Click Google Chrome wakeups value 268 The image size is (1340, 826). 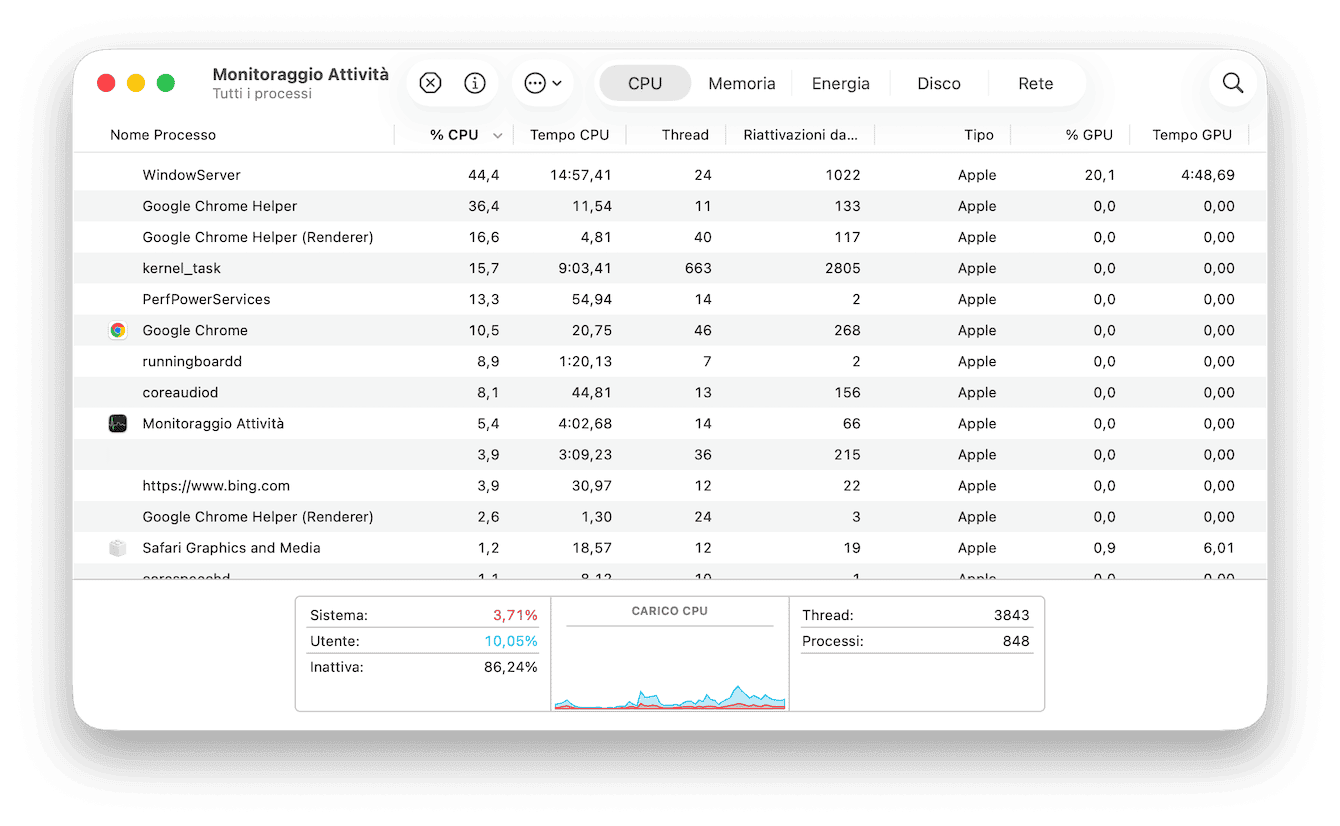(847, 330)
